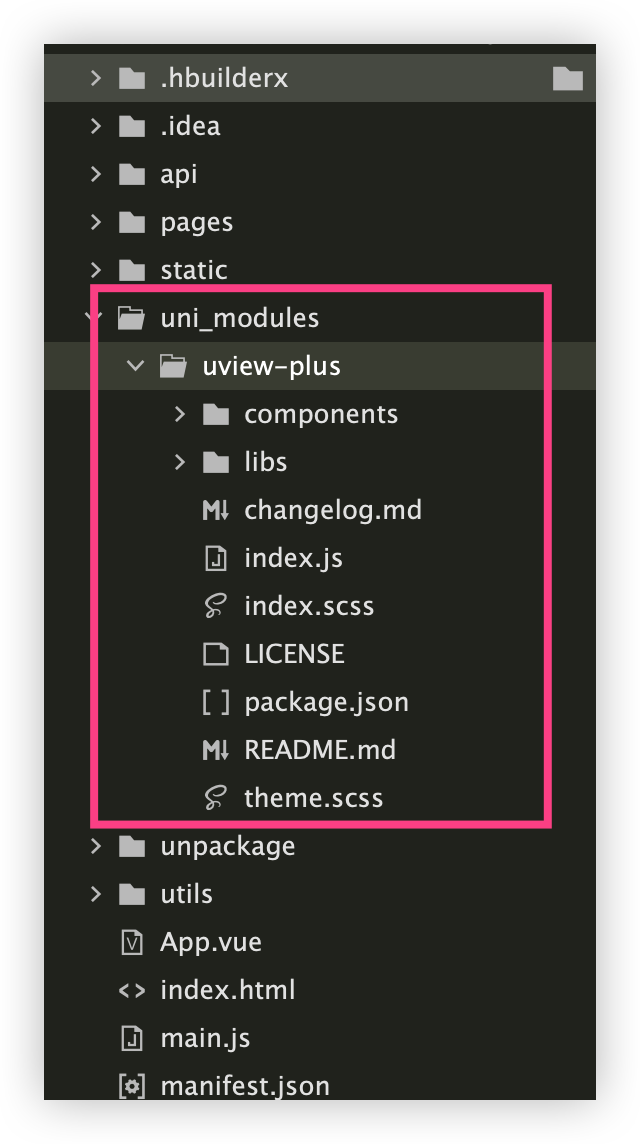Select the static folder label
The width and height of the screenshot is (640, 1144).
pyautogui.click(x=193, y=270)
